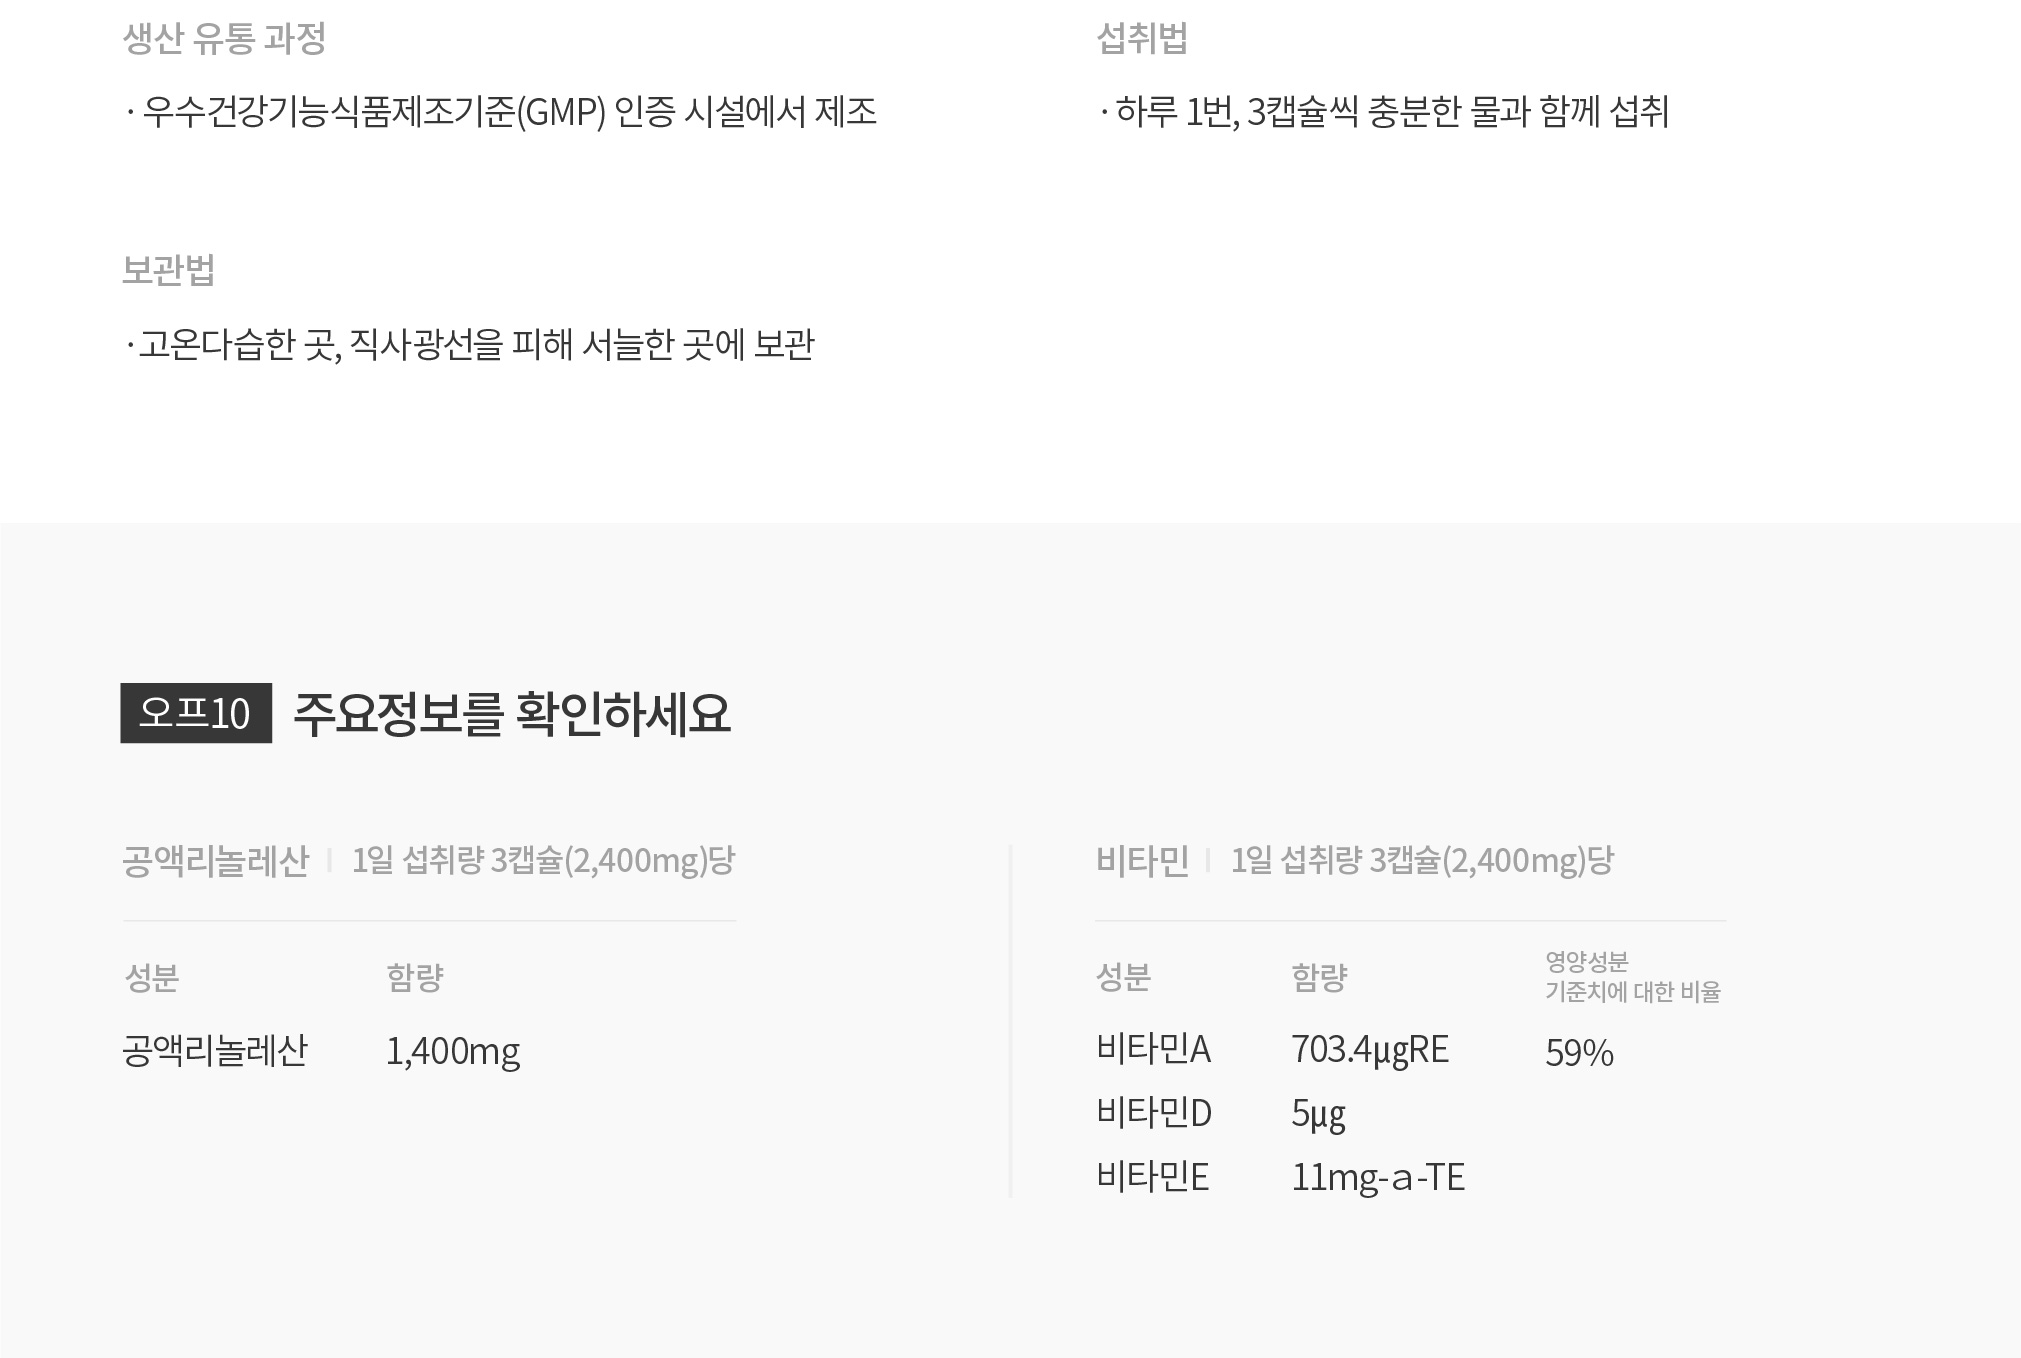
Task: Select the GMP 인증 시설 manufacturing line
Action: (502, 112)
